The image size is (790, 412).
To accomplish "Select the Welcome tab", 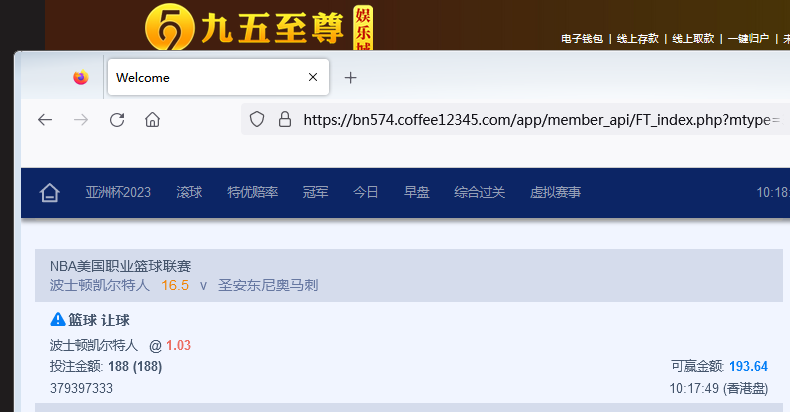I will [218, 77].
